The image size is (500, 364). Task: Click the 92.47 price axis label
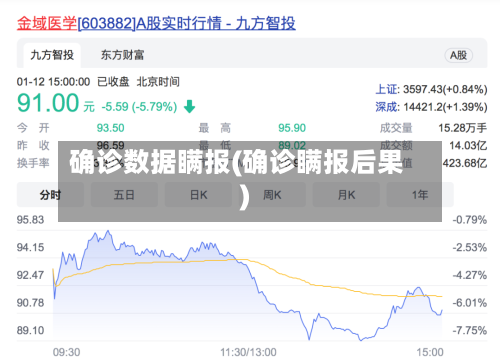[x=30, y=275]
